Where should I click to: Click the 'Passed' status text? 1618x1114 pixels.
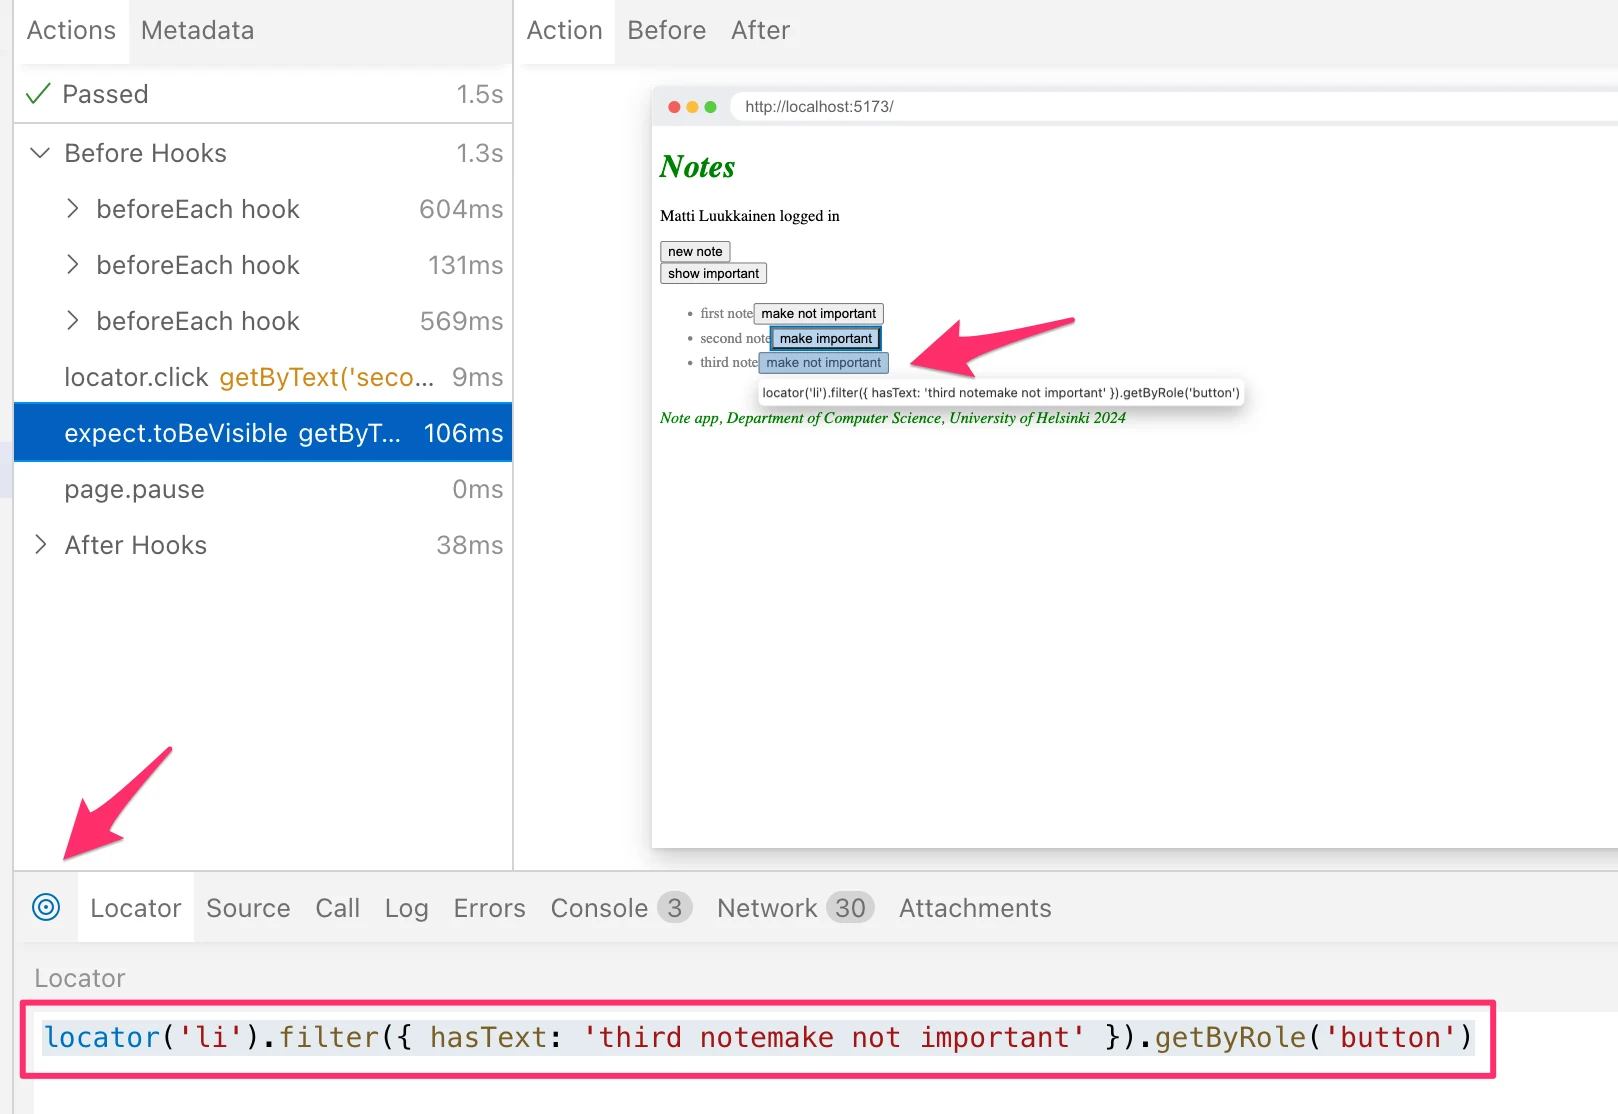tap(105, 94)
